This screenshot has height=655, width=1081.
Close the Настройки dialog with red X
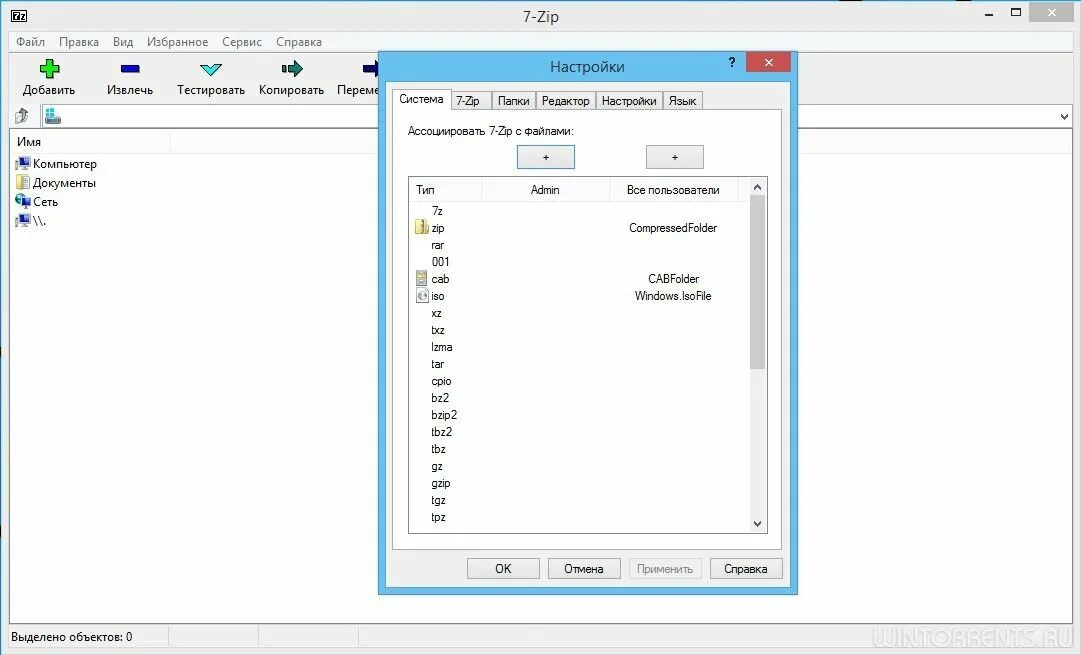coord(768,62)
